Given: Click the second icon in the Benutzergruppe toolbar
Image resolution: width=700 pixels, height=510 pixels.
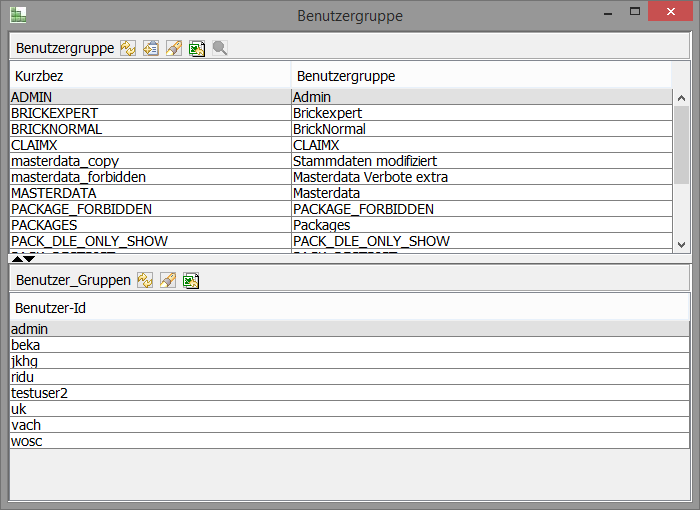Looking at the screenshot, I should (x=151, y=48).
